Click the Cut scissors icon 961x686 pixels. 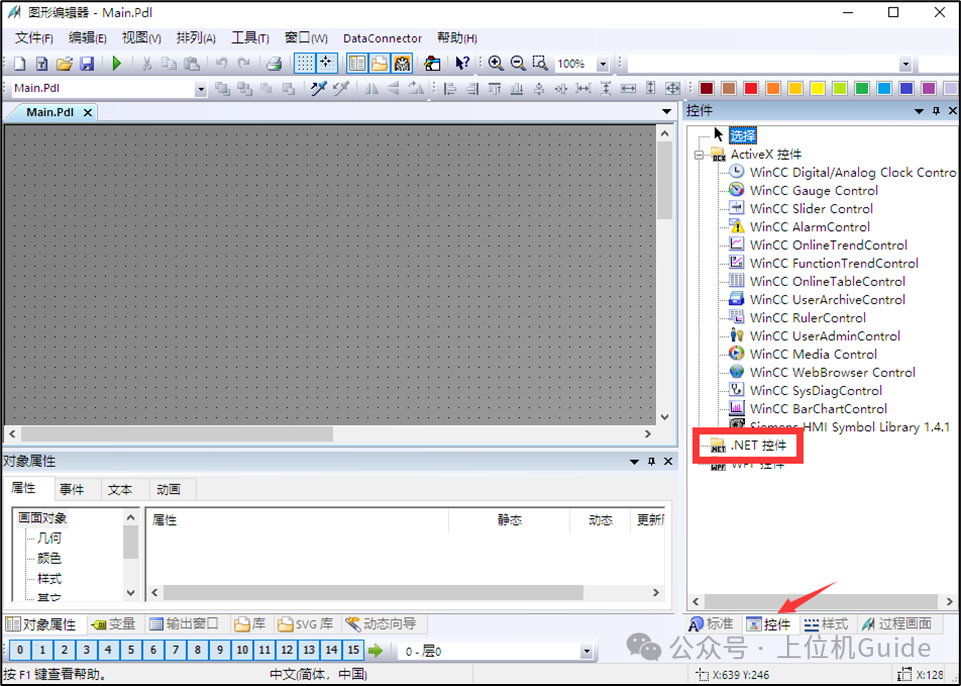point(146,63)
